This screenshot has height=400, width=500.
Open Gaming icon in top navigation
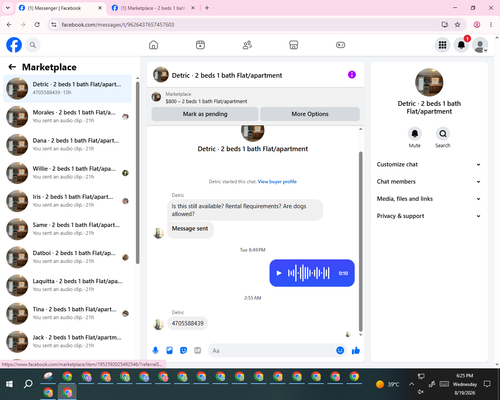coord(340,45)
